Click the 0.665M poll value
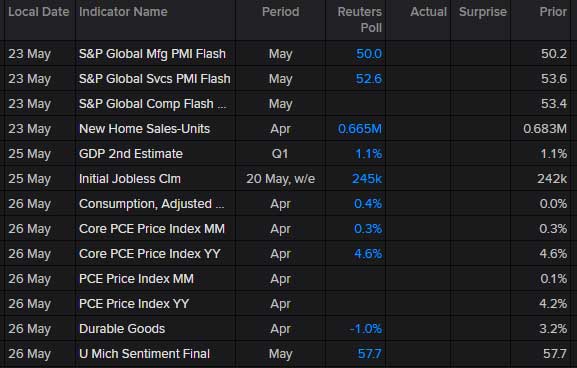This screenshot has width=577, height=368. point(360,129)
